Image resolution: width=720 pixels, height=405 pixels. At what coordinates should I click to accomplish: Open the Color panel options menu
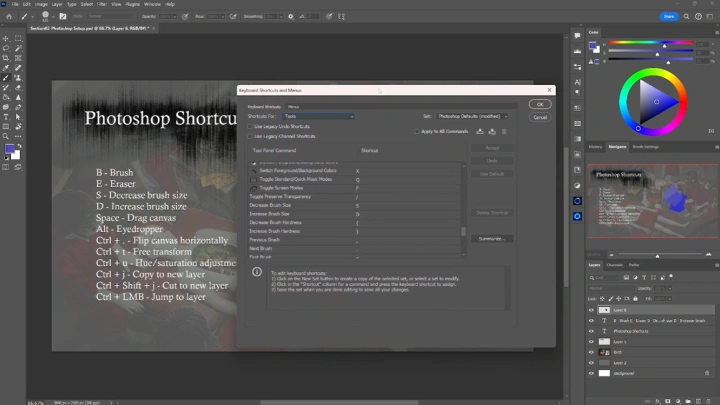click(x=716, y=33)
